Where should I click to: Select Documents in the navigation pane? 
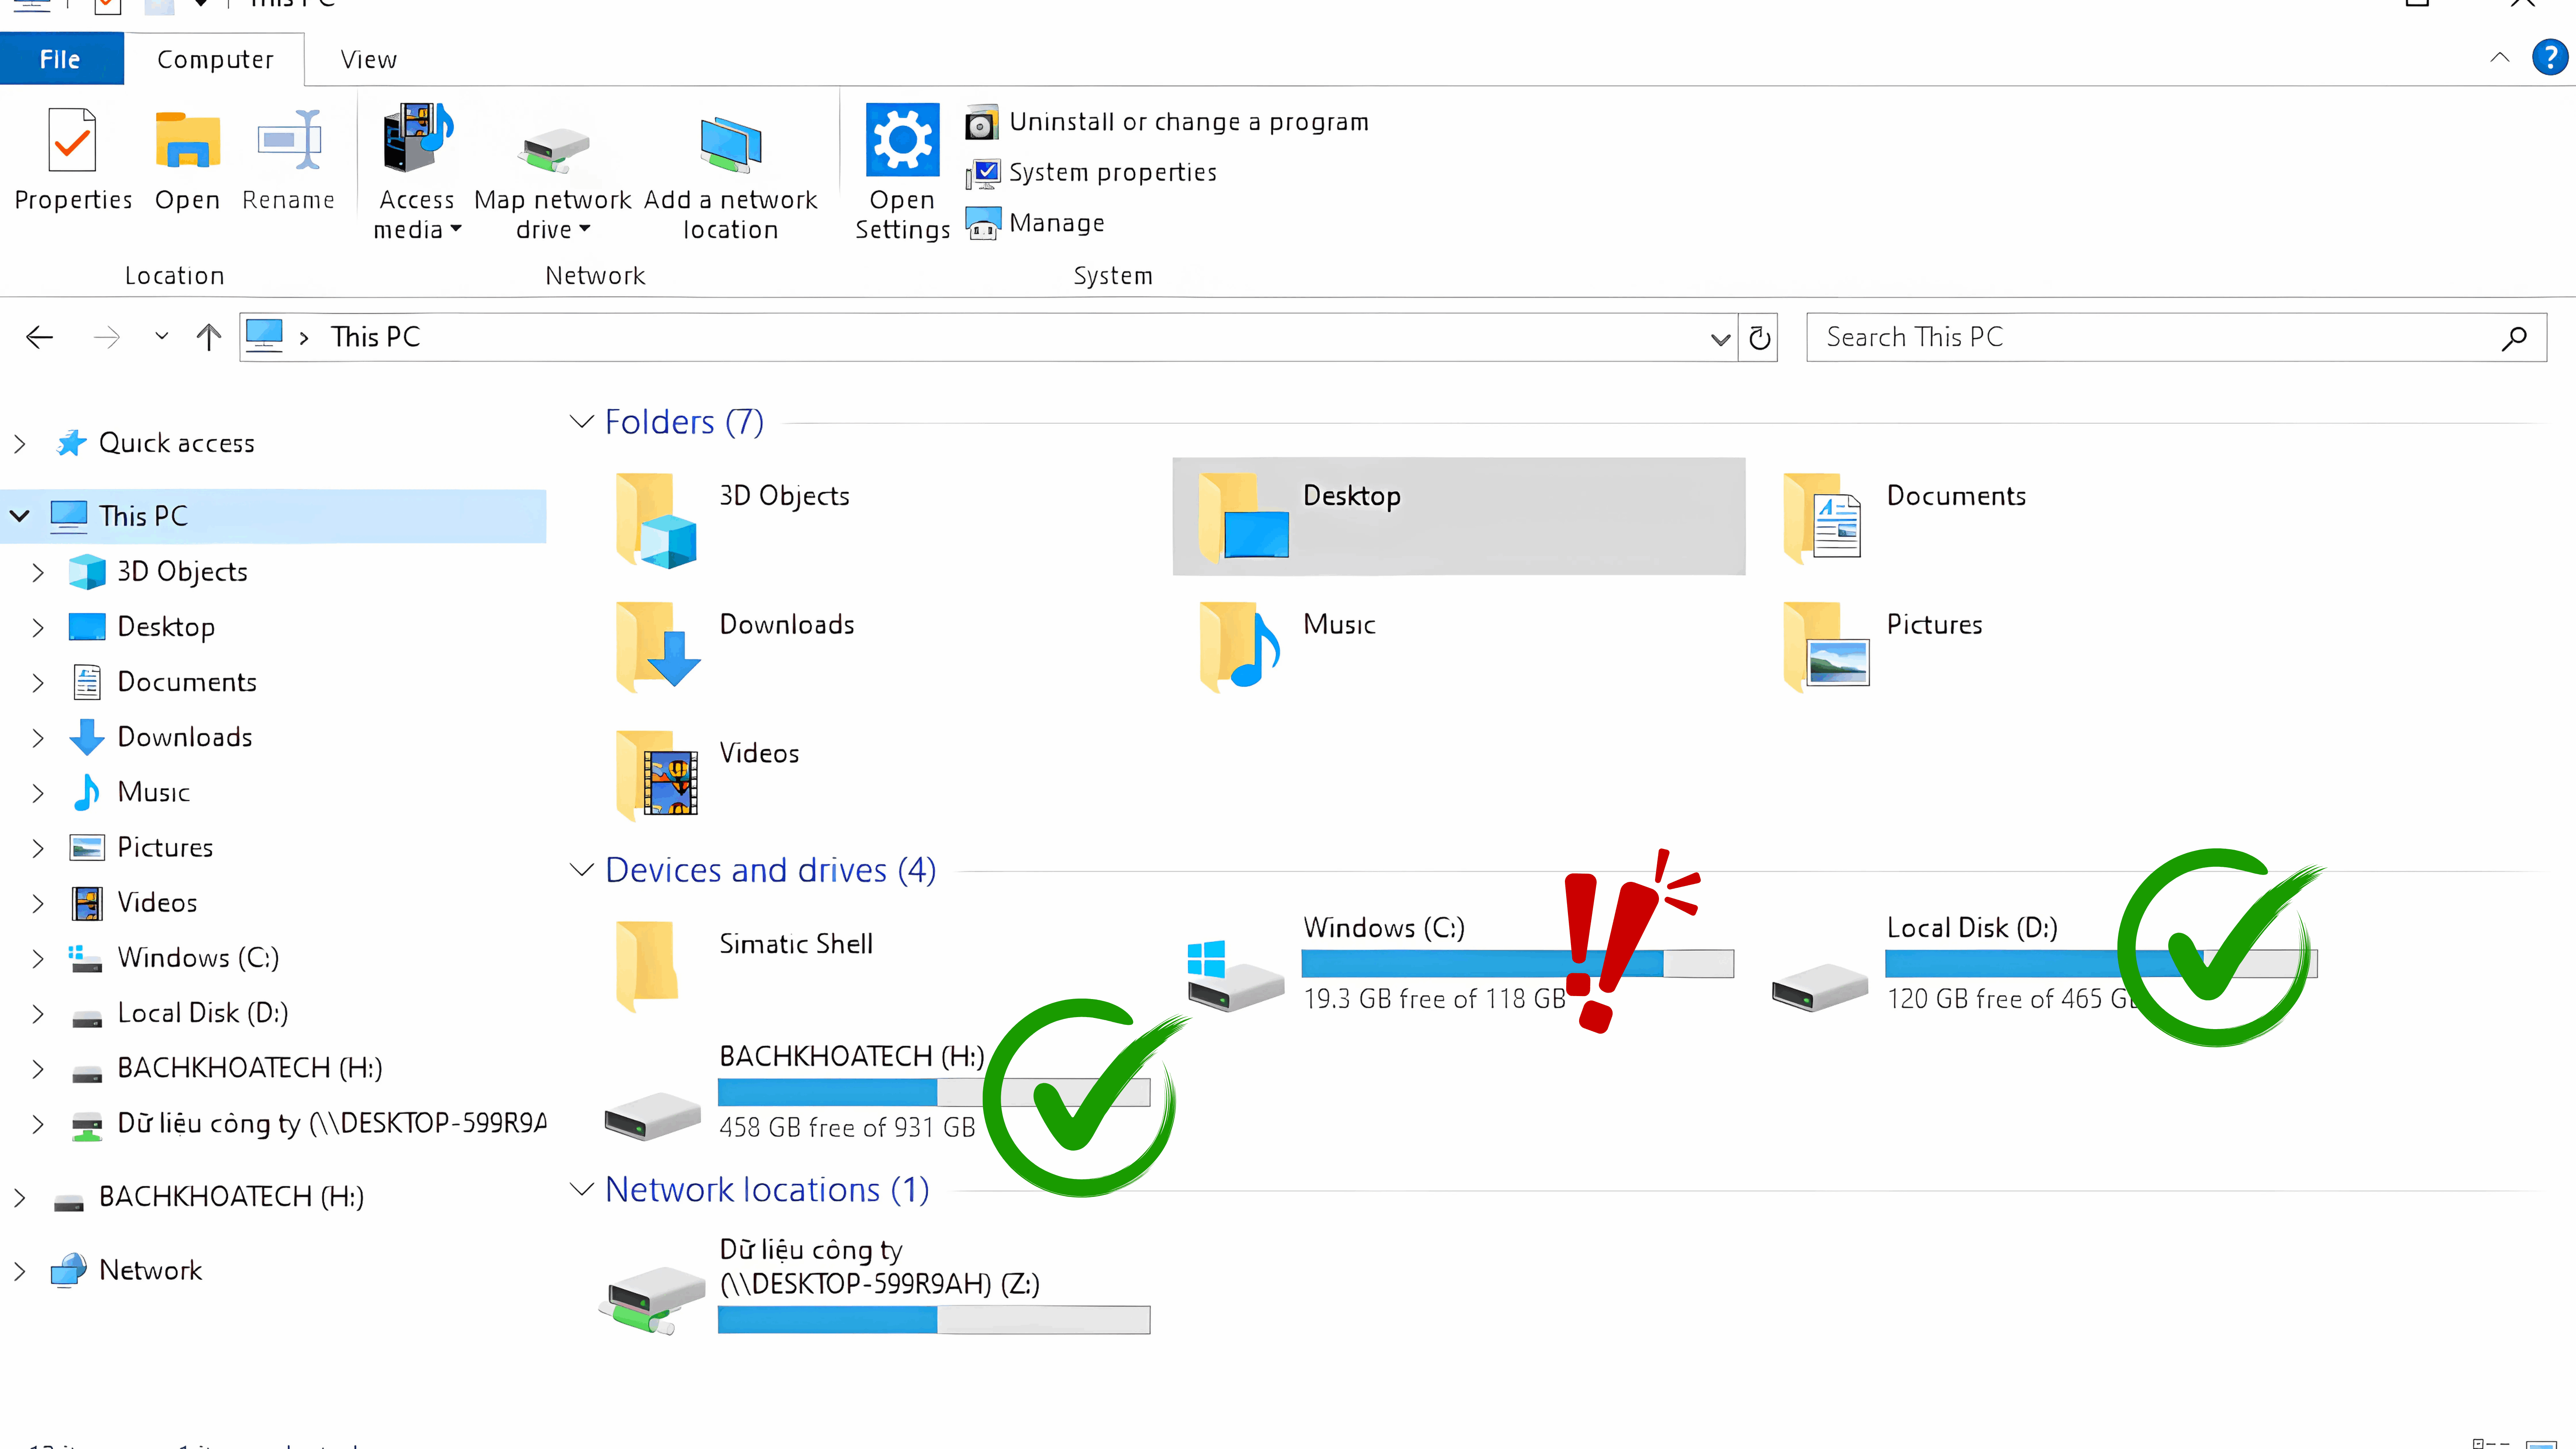point(187,682)
